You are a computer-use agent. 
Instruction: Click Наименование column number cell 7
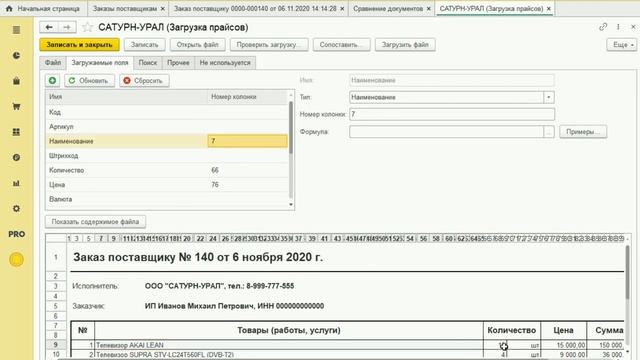point(247,141)
